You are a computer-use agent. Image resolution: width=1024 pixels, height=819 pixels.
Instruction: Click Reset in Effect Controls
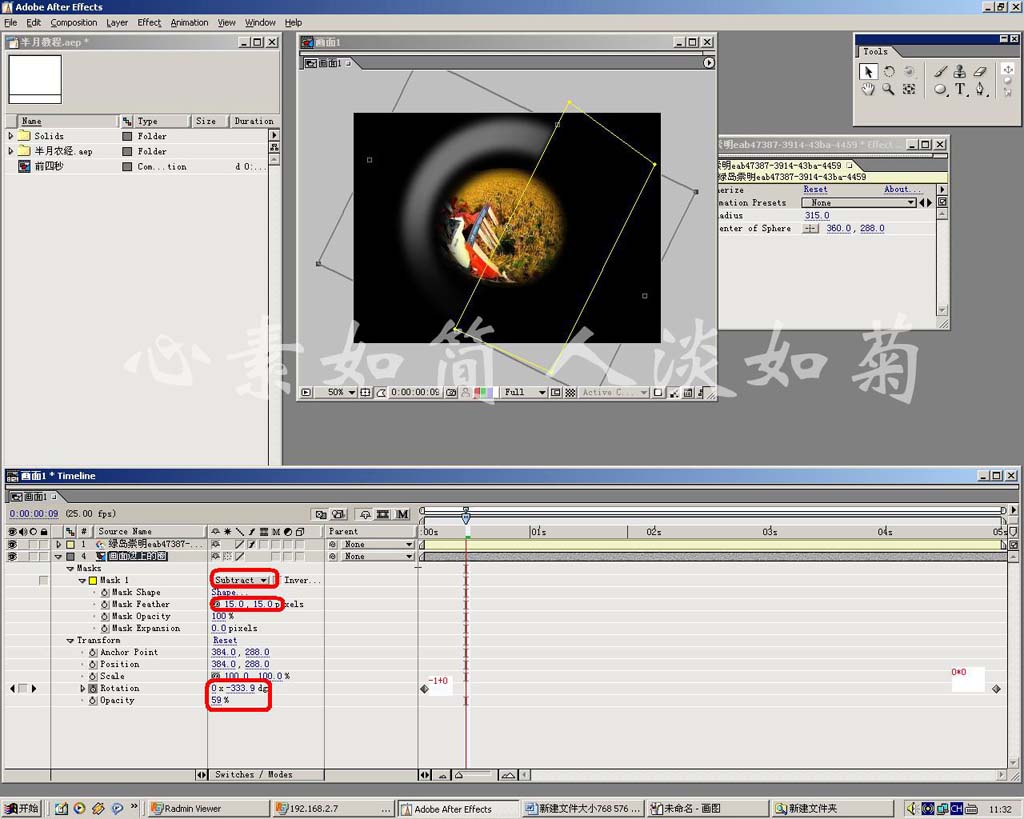[x=815, y=189]
